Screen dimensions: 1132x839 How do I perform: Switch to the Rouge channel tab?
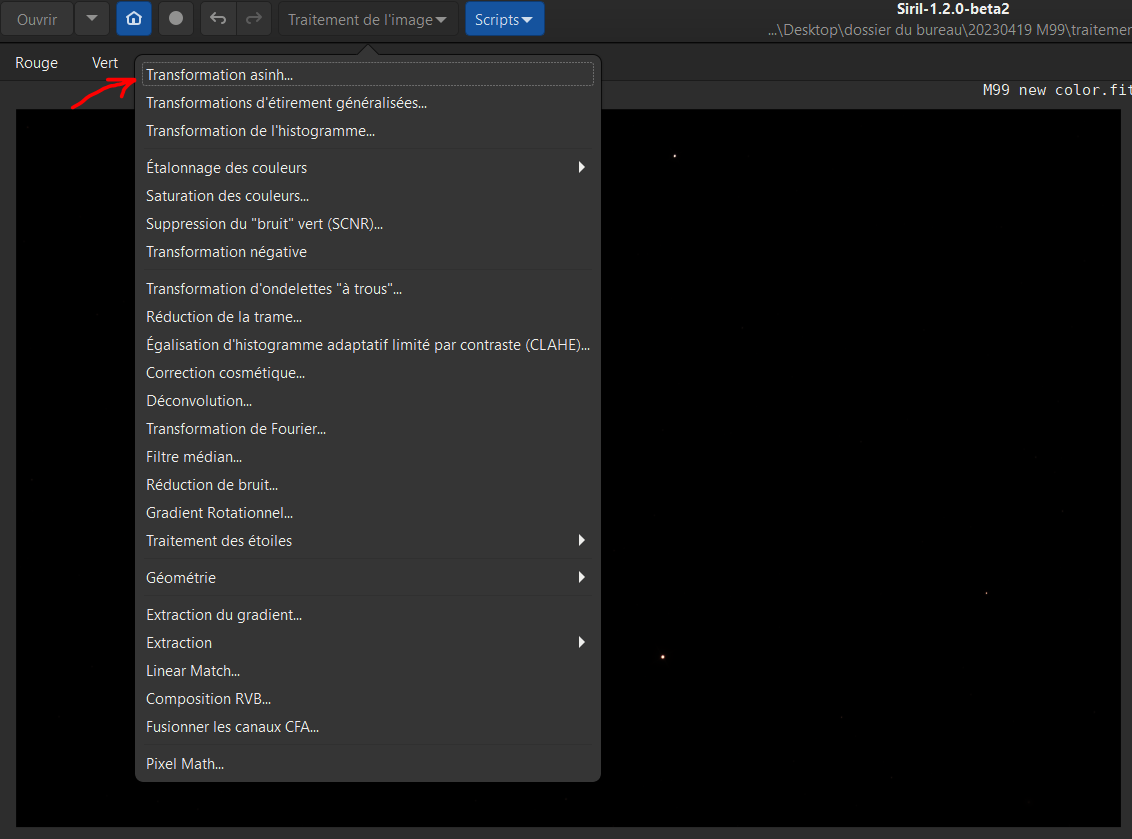tap(37, 63)
